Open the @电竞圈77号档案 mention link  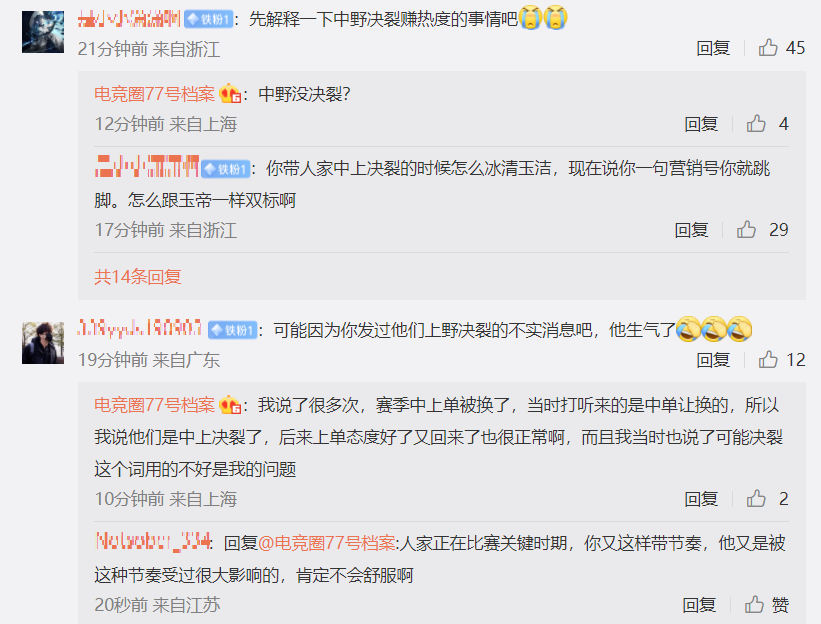point(327,543)
